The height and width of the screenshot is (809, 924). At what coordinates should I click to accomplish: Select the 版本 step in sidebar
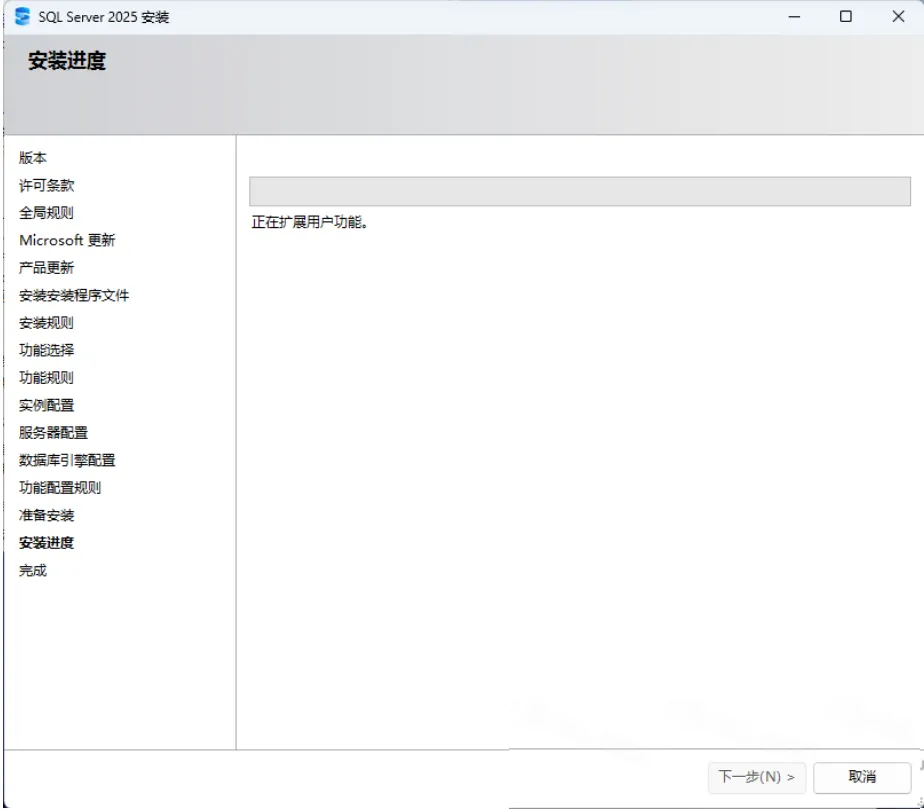click(x=32, y=158)
